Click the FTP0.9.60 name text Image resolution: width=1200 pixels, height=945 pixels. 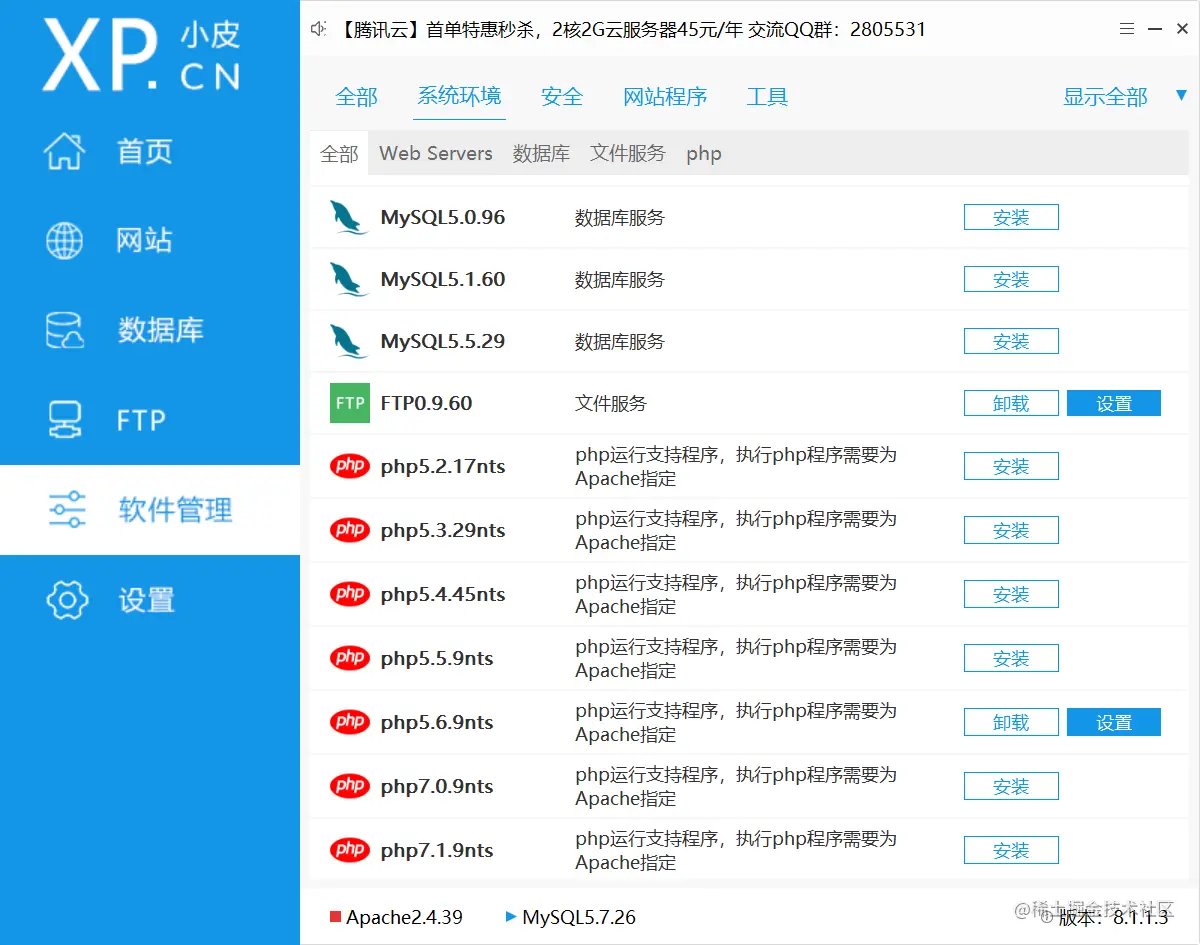[x=426, y=403]
